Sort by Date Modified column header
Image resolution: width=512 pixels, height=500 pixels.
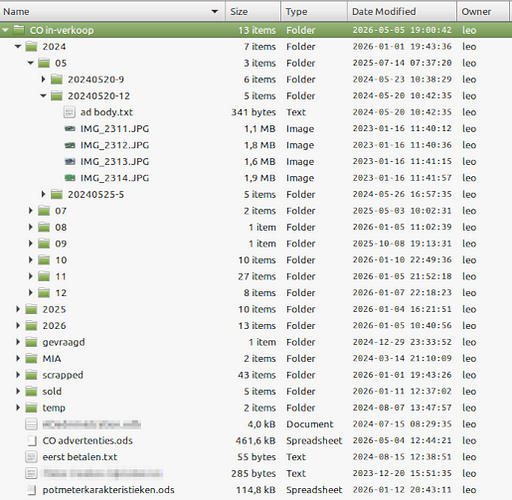coord(402,12)
